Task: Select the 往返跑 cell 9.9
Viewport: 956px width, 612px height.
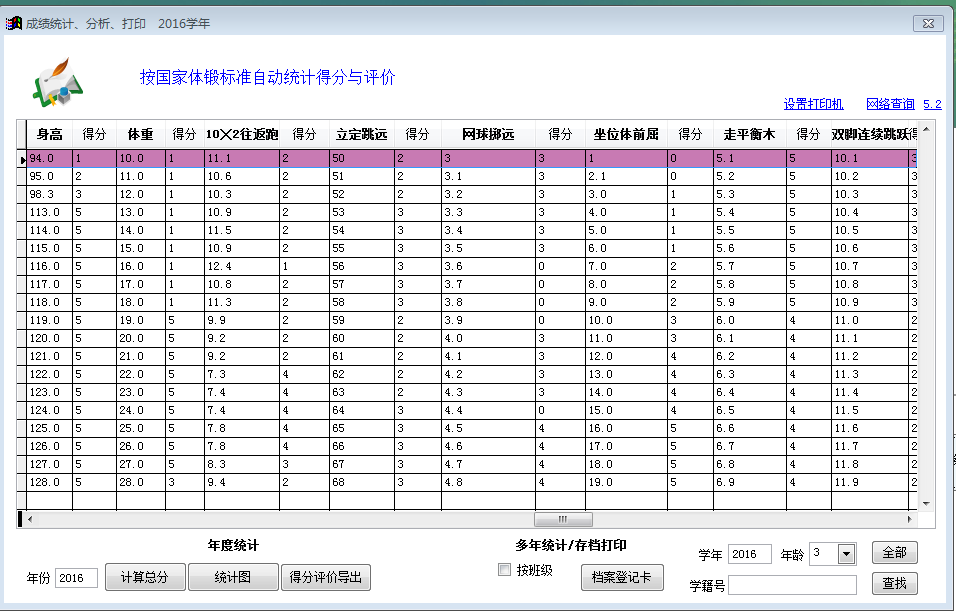Action: click(x=241, y=321)
